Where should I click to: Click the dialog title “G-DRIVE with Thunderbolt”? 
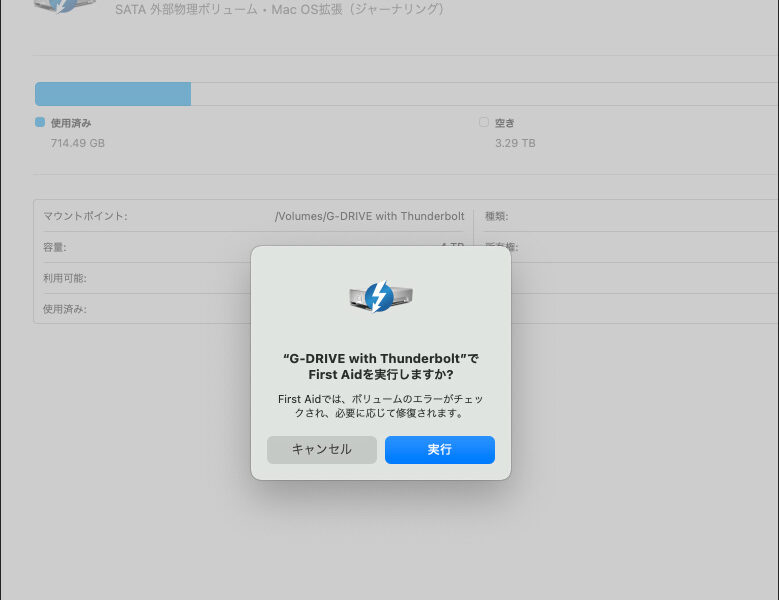coord(381,366)
